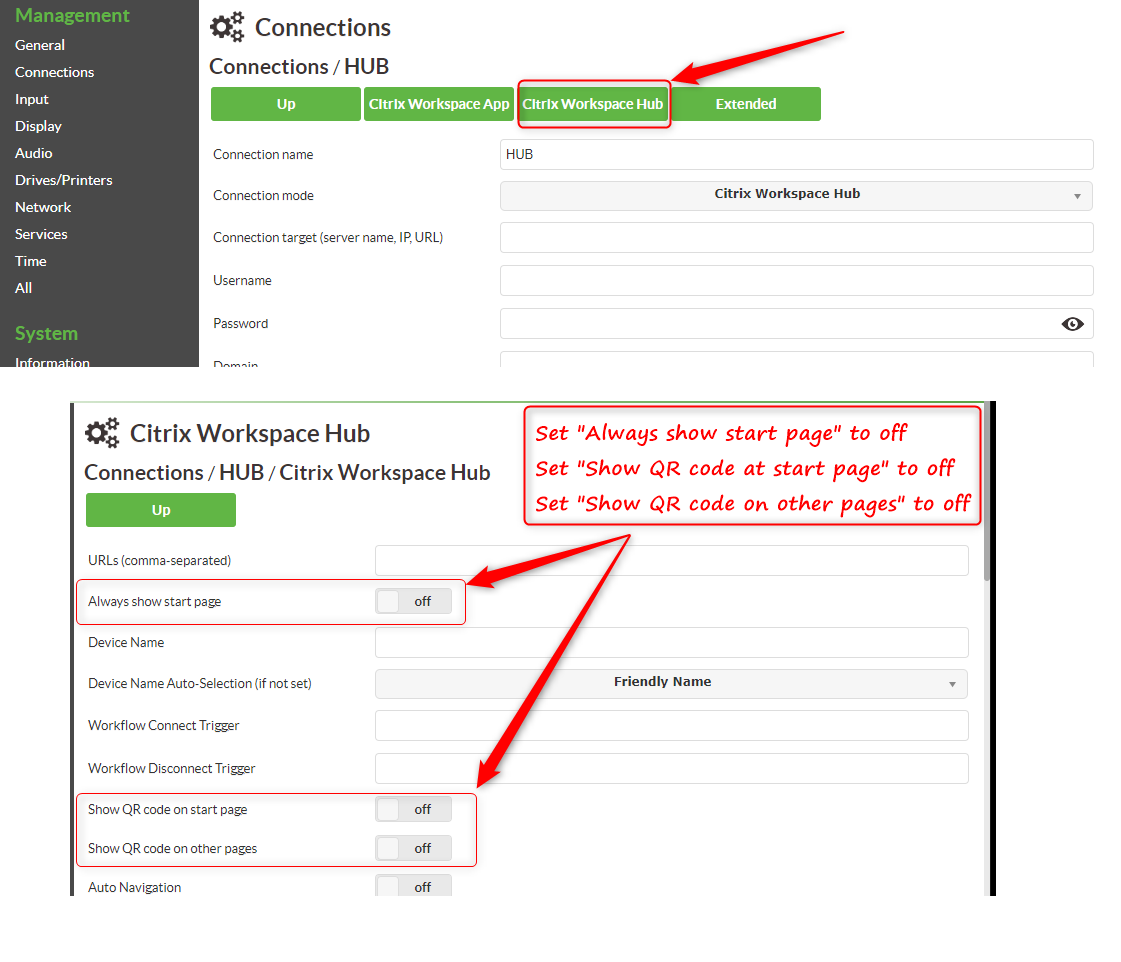1121x962 pixels.
Task: Open Drives/Printers in Management sidebar
Action: coord(64,180)
